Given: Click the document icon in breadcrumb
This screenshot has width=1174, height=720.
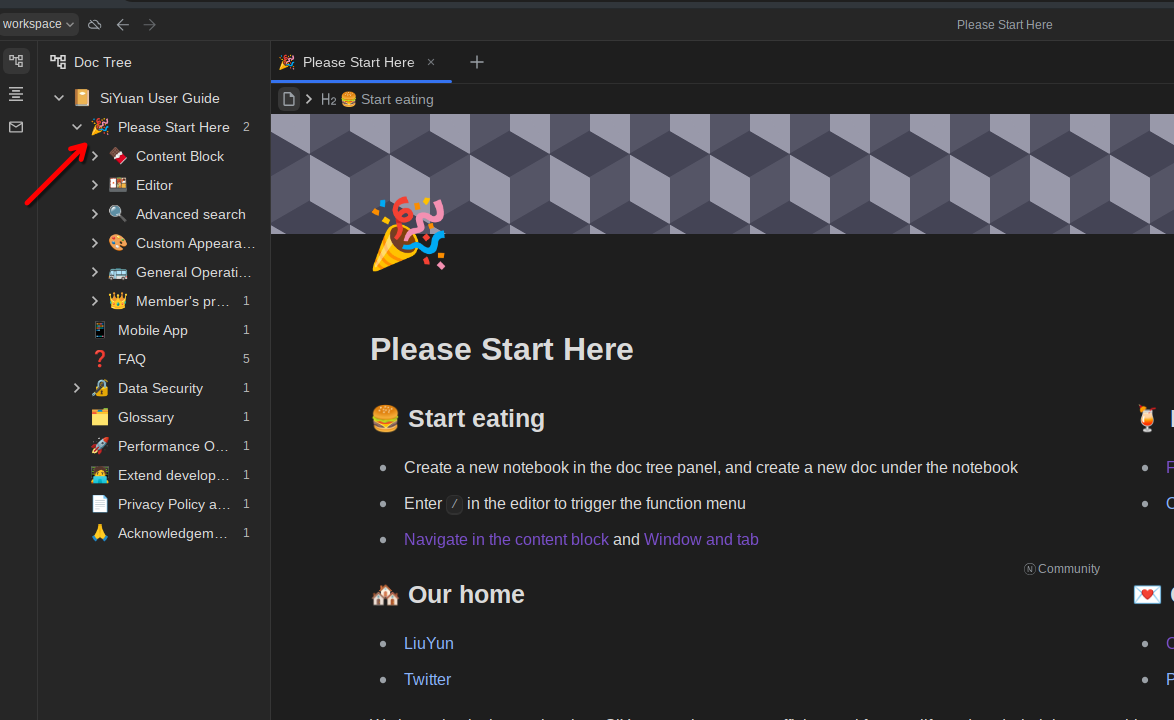Looking at the screenshot, I should pos(288,99).
